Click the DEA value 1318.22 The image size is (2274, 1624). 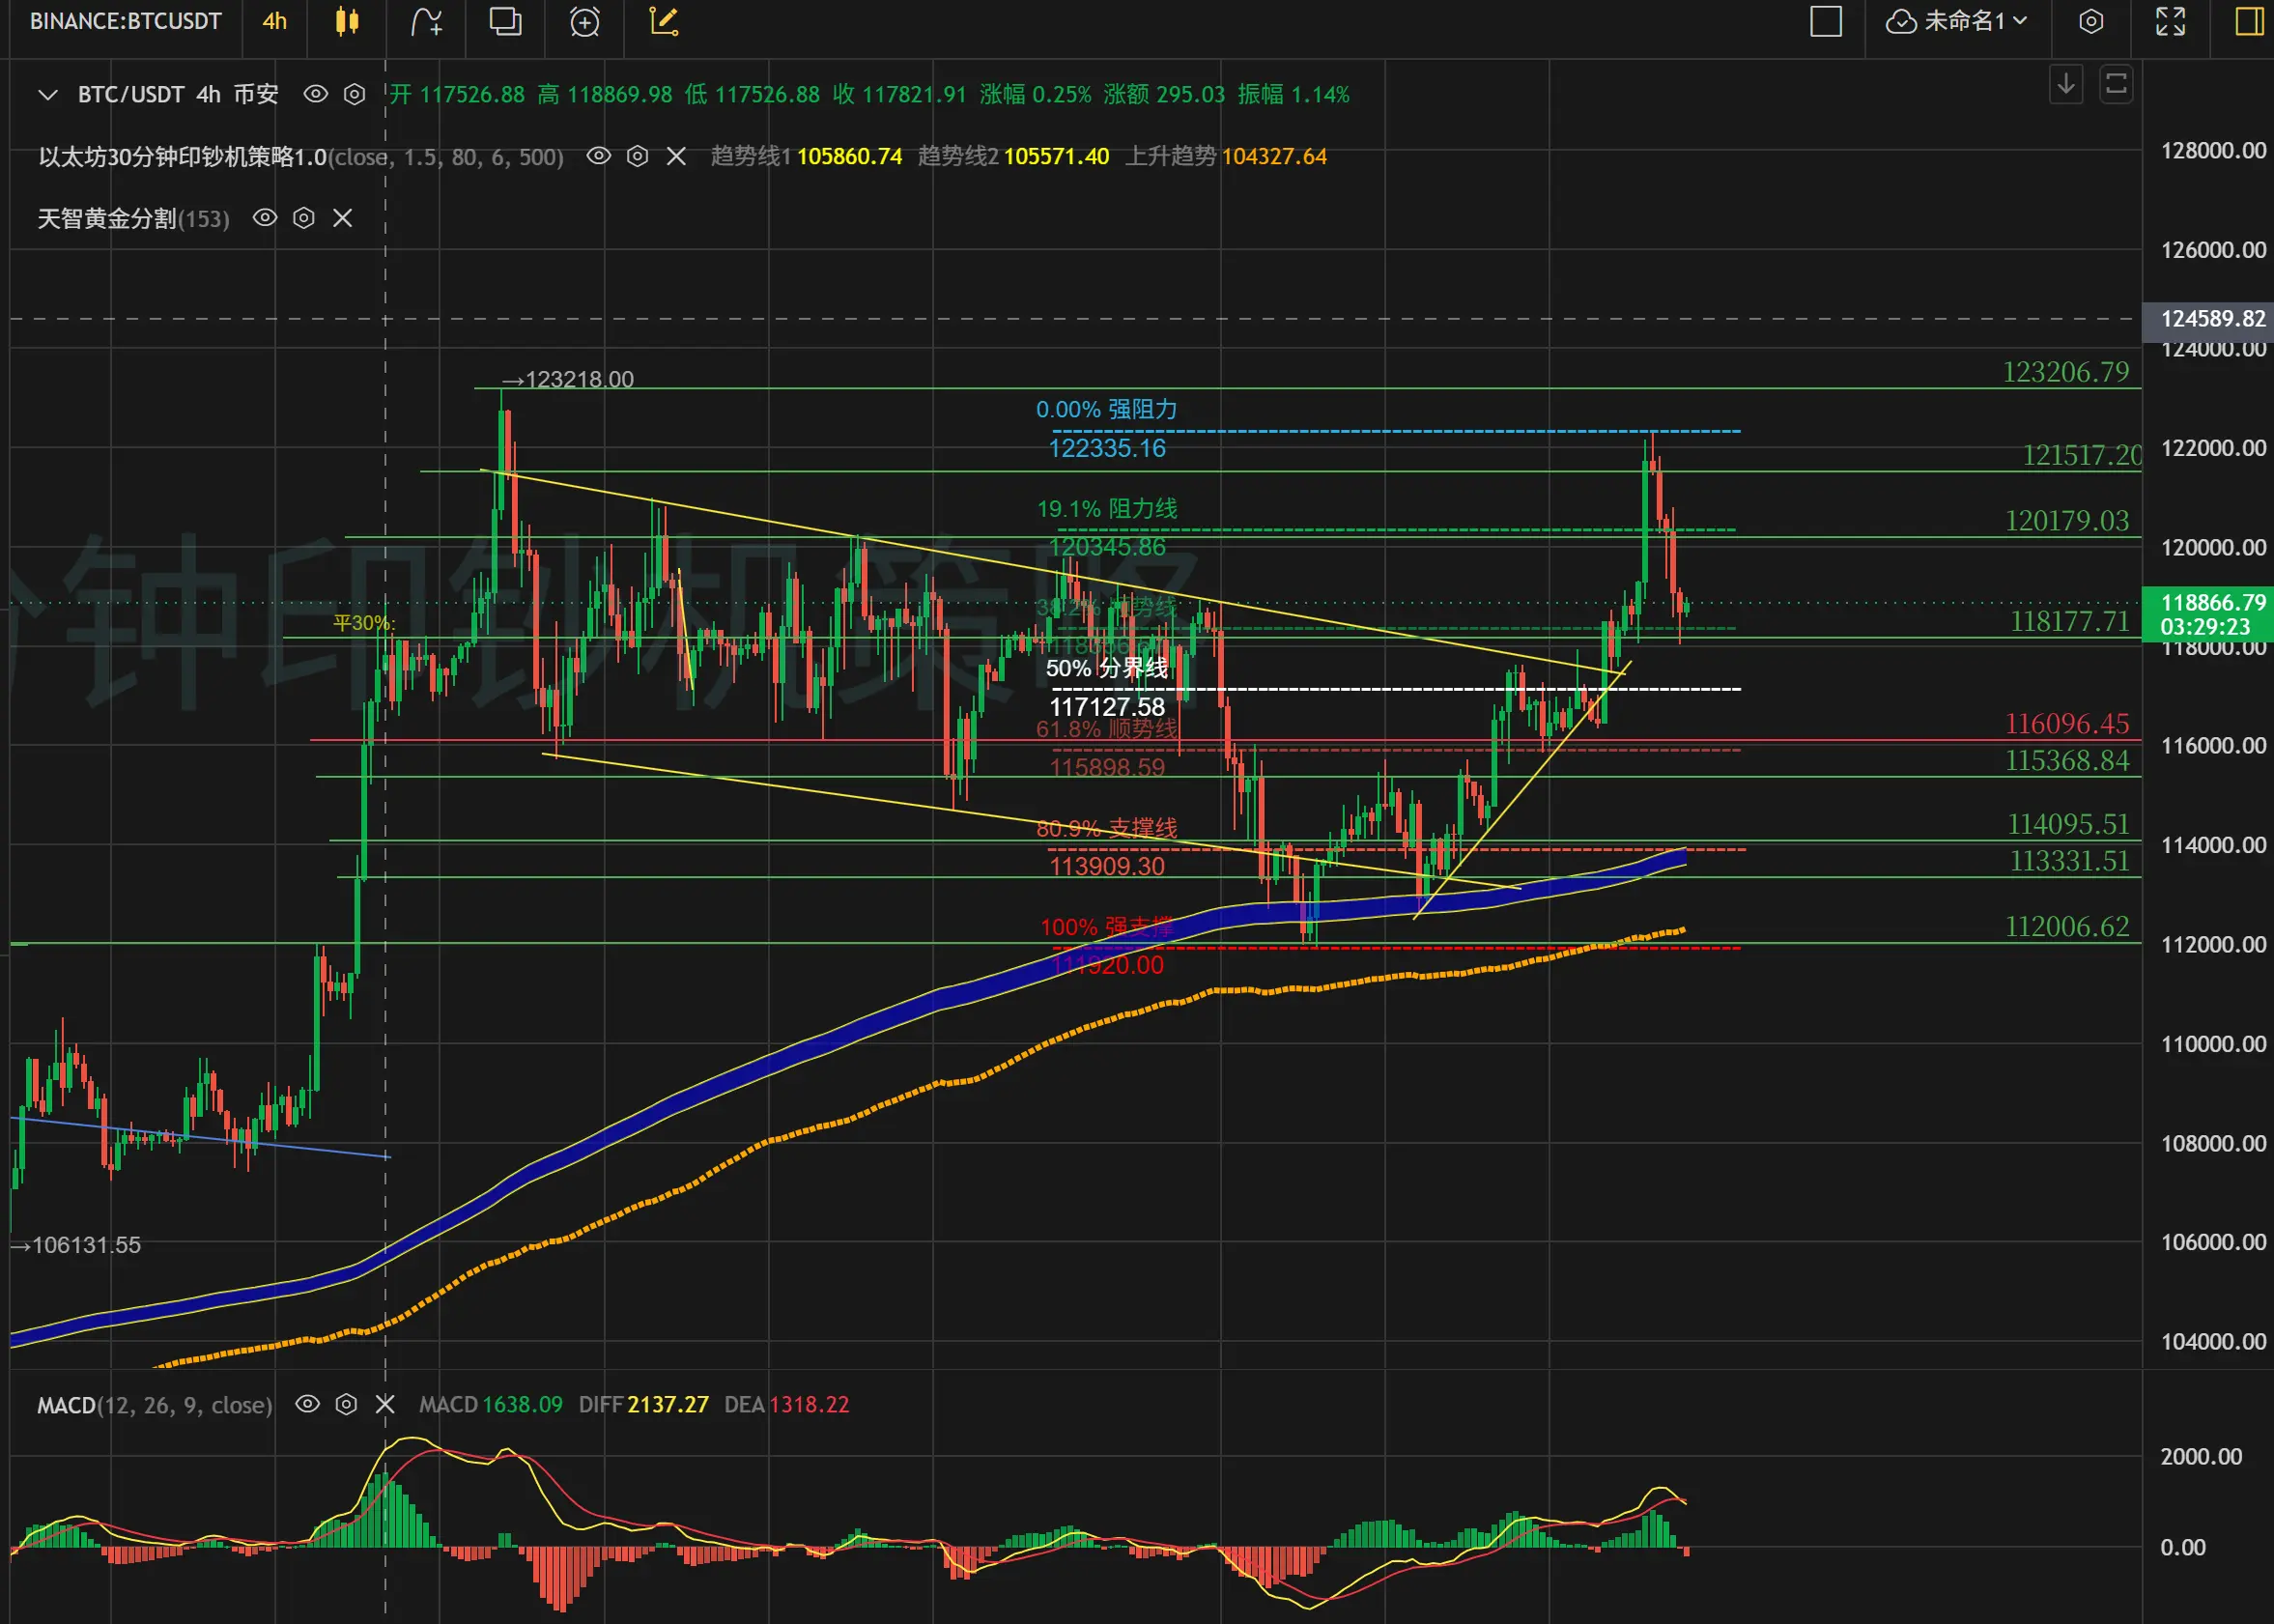809,1405
